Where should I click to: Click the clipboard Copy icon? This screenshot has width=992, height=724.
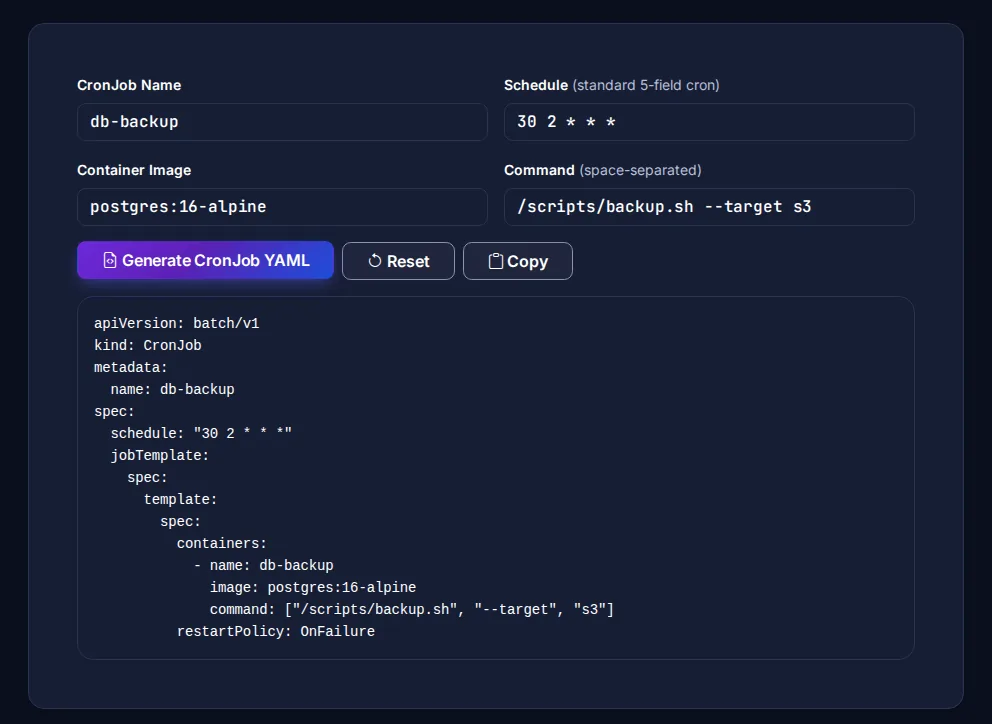click(x=495, y=261)
